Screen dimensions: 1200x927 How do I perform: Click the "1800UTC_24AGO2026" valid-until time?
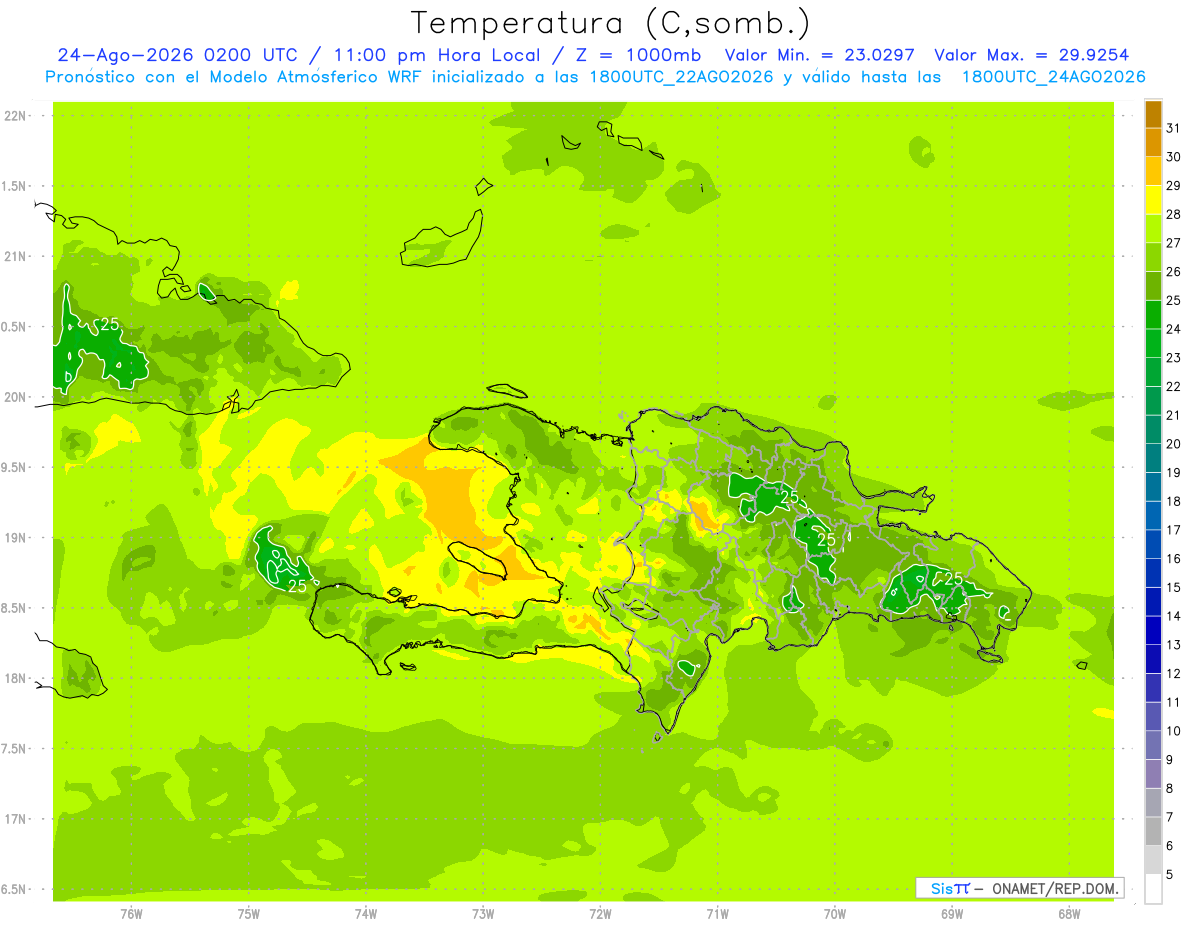[1053, 77]
